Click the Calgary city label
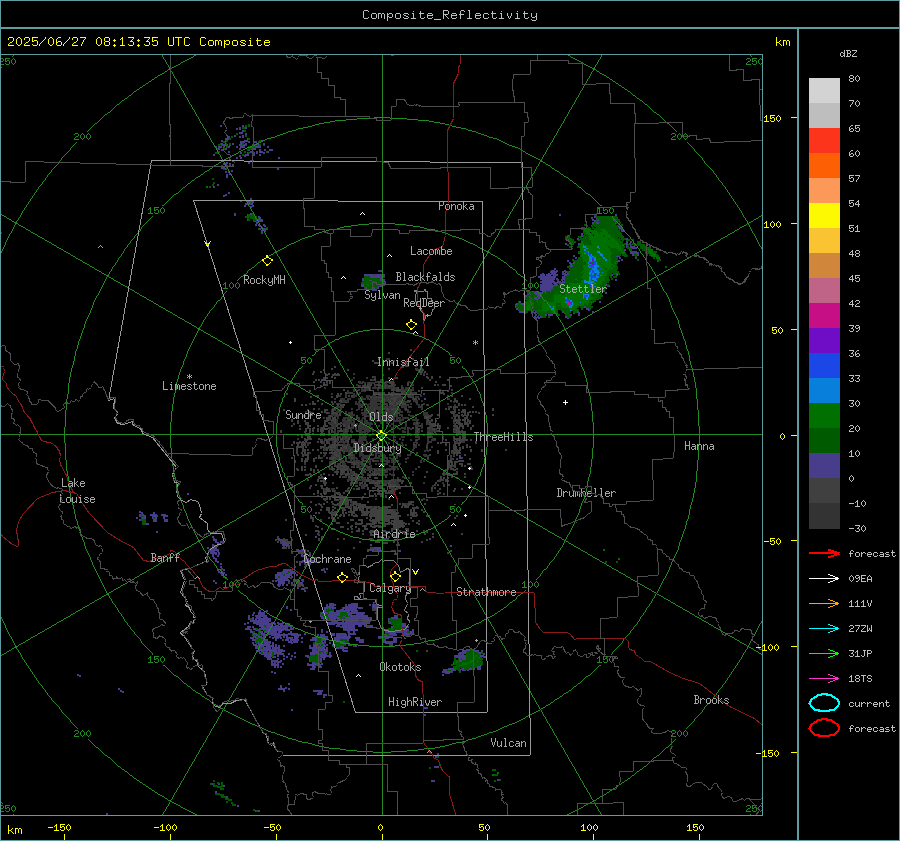The width and height of the screenshot is (900, 841). click(x=390, y=588)
